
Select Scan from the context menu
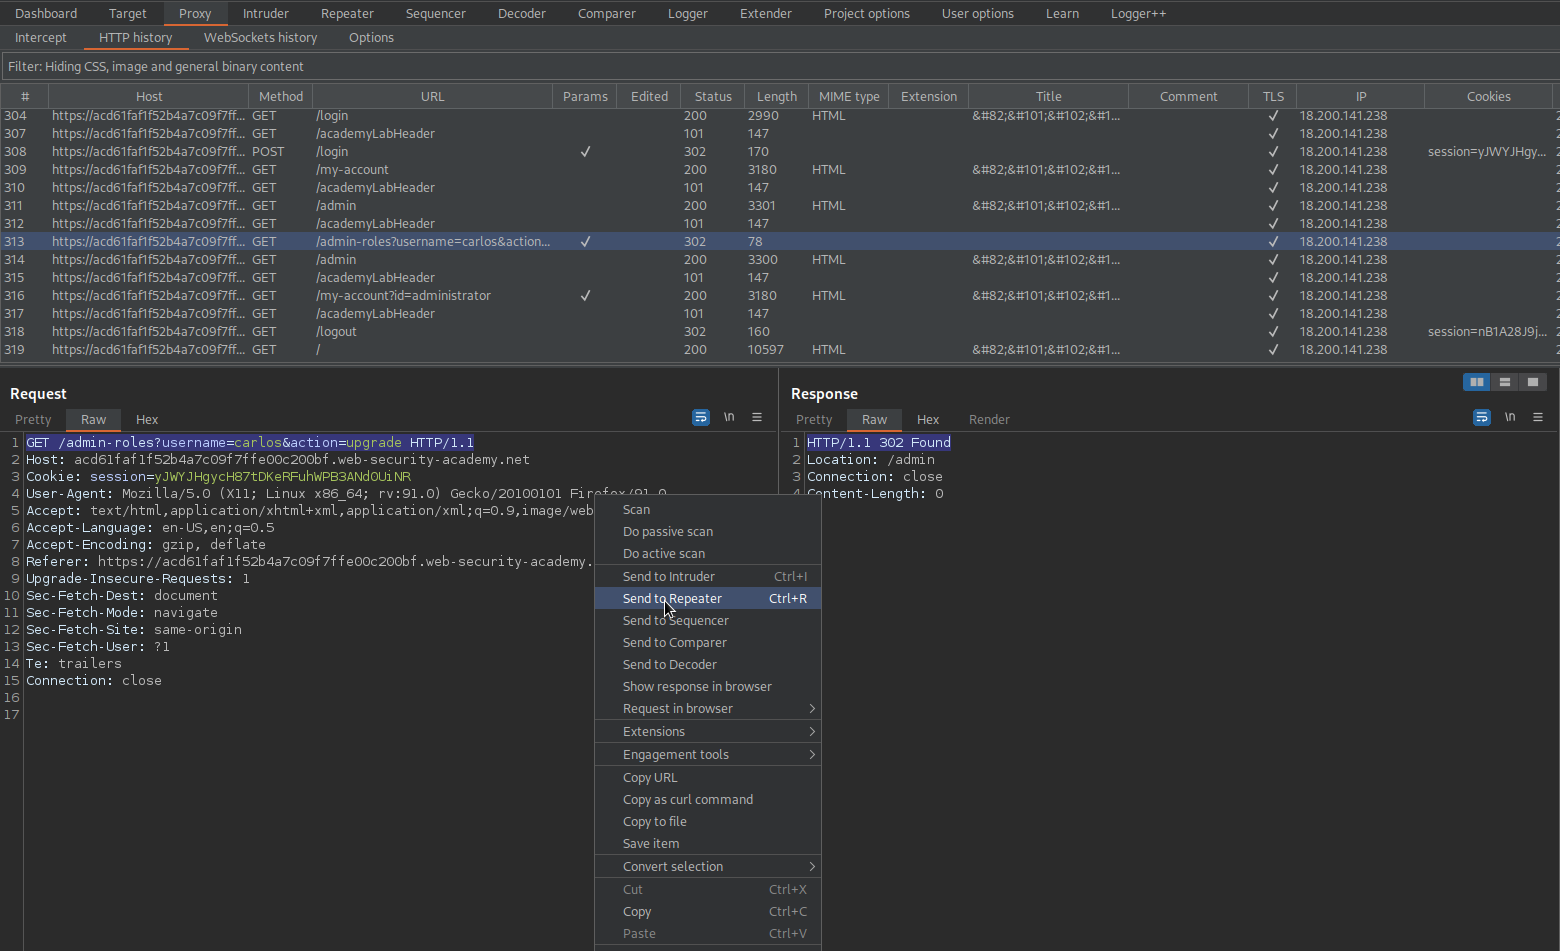(708, 510)
